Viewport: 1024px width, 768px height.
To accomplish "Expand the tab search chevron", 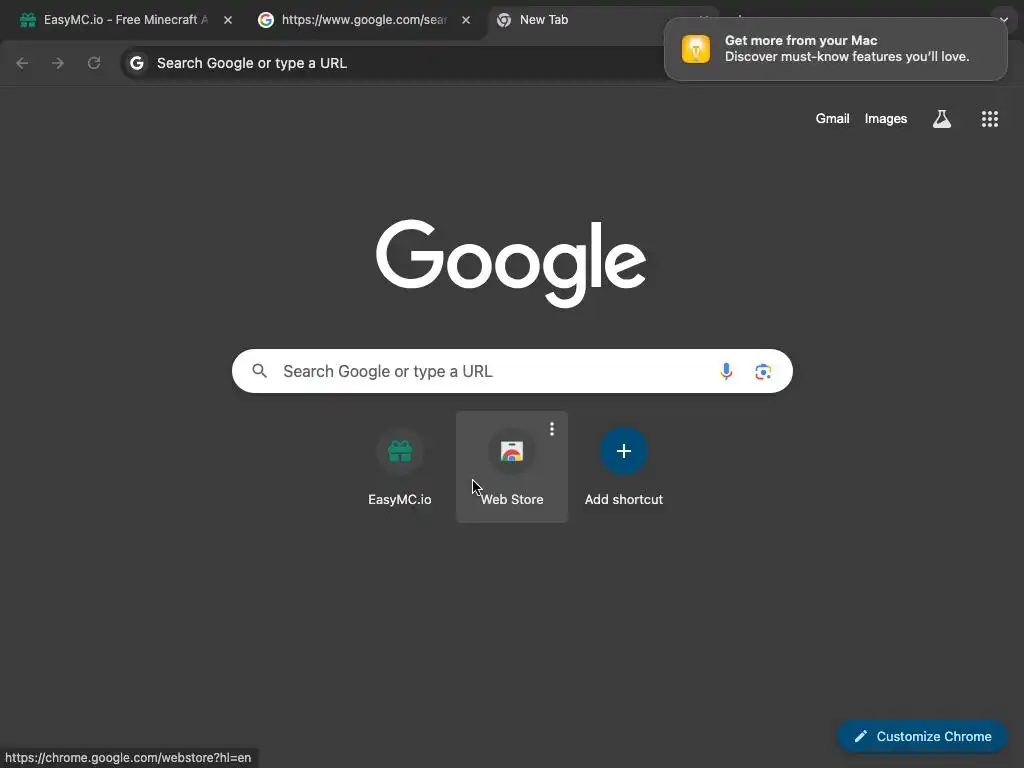I will [1004, 20].
